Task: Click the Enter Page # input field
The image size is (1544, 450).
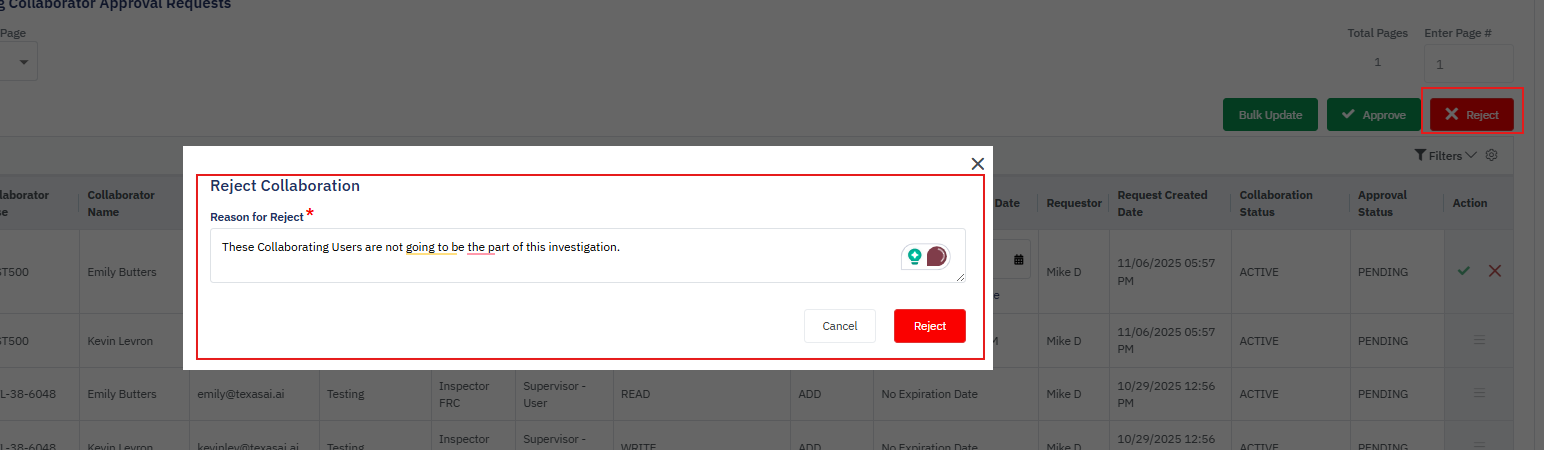Action: tap(1468, 64)
